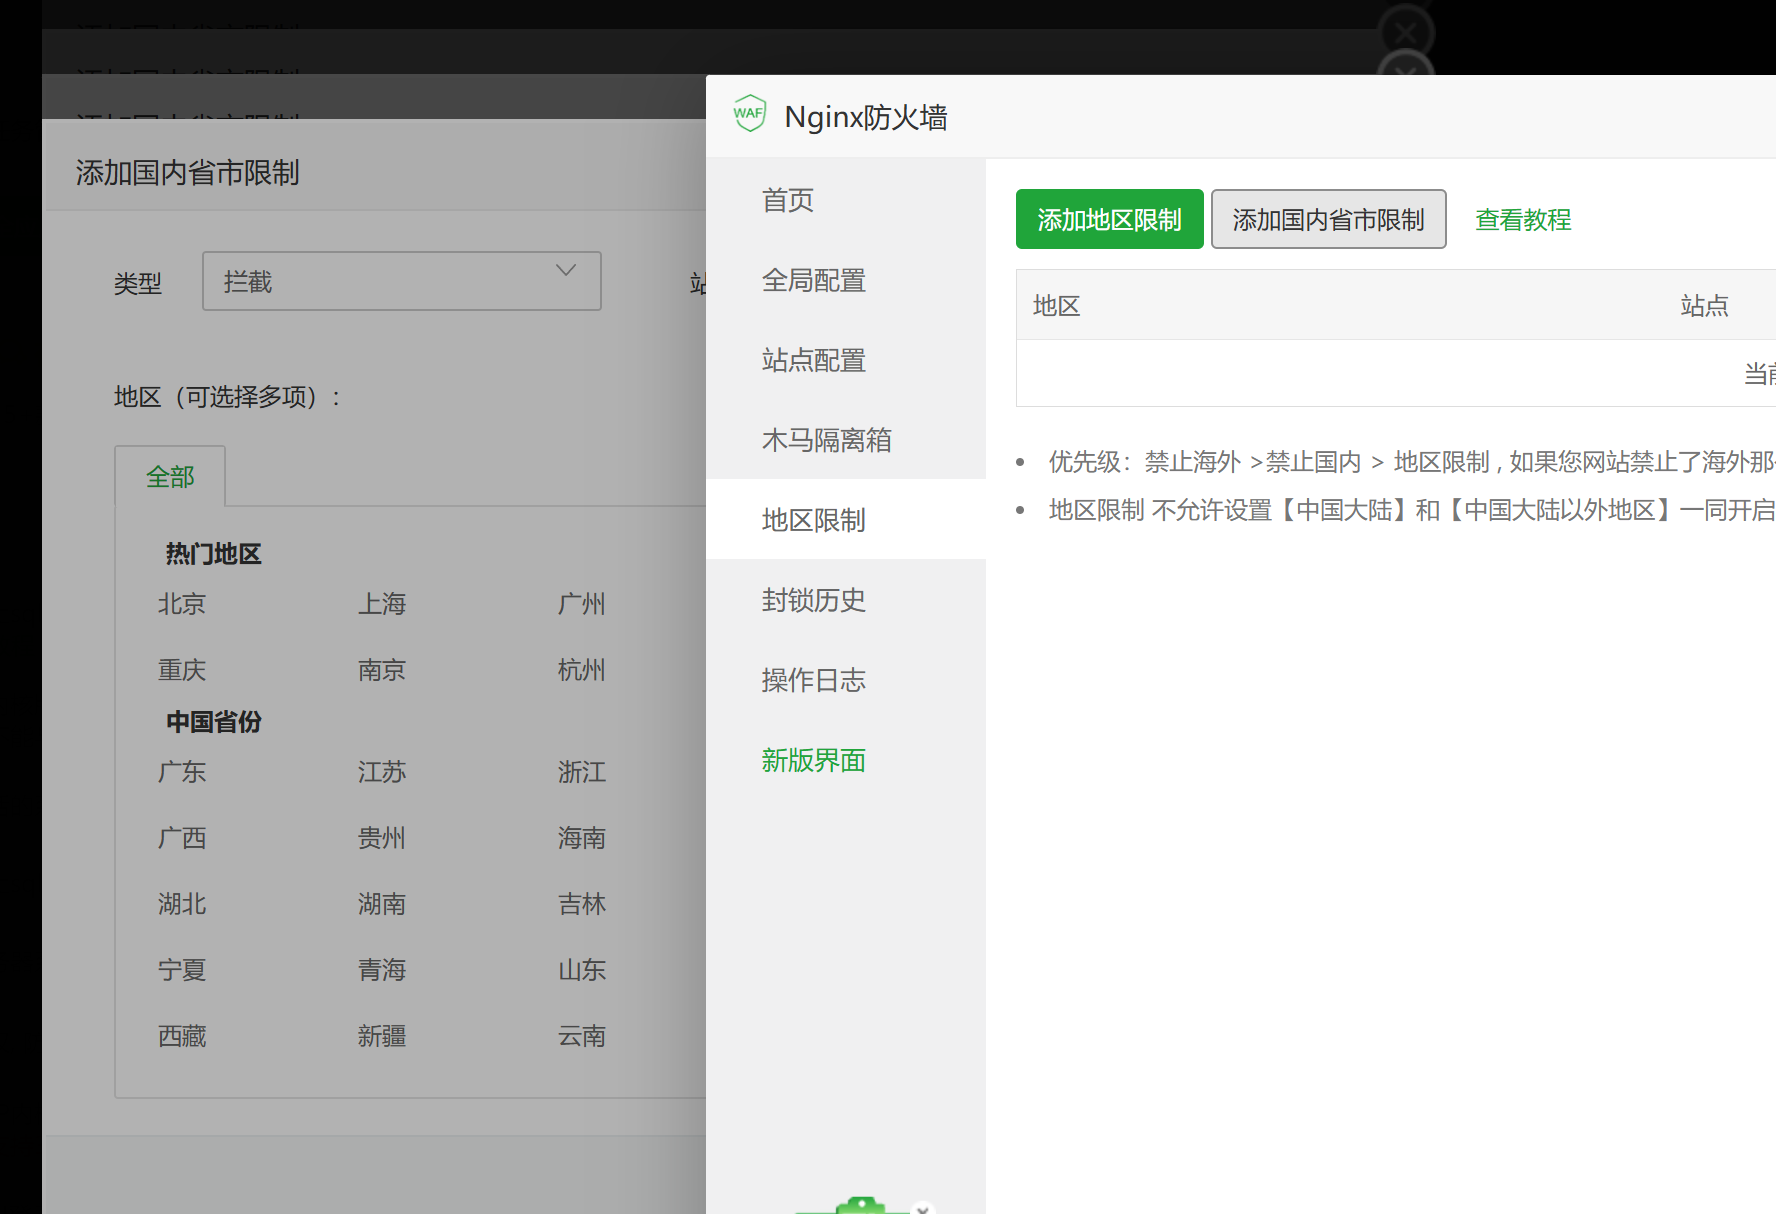1776x1214 pixels.
Task: Open 木马隔离箱 sidebar item
Action: click(845, 439)
